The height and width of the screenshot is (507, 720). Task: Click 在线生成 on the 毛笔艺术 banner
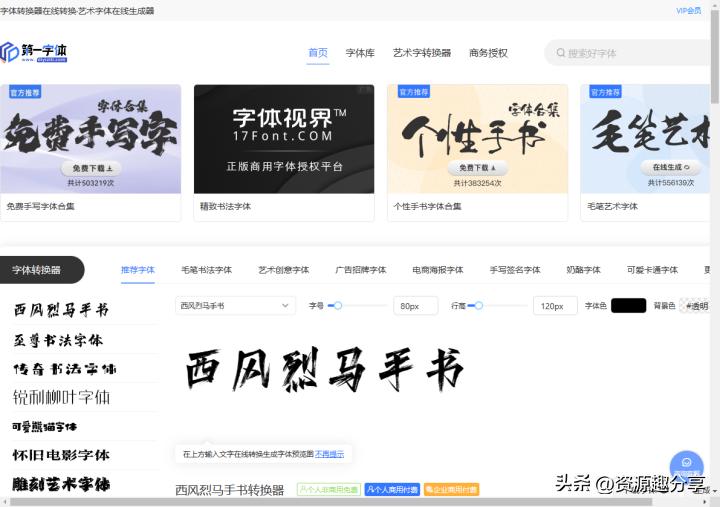coord(671,168)
